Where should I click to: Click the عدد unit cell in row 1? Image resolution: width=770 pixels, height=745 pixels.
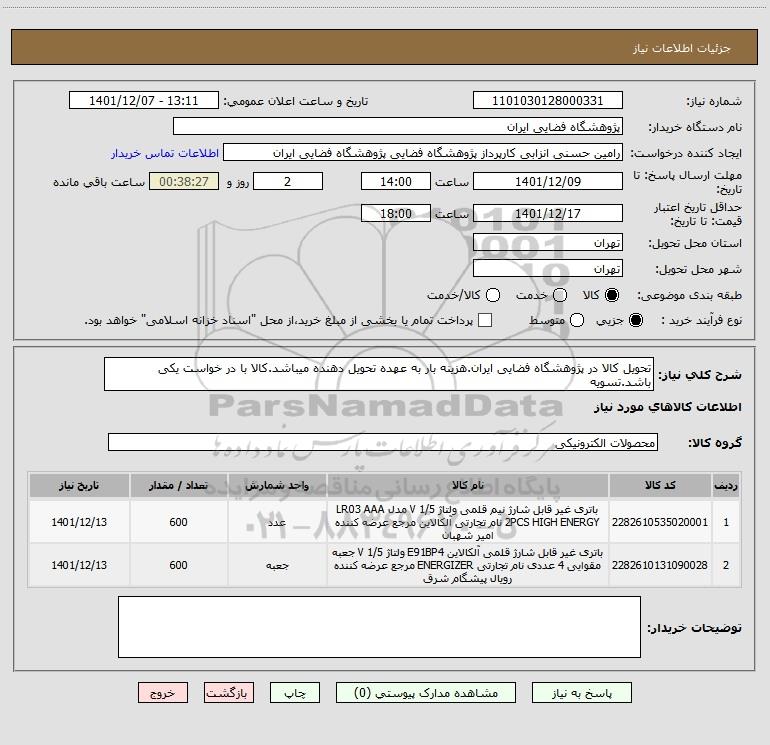tap(277, 522)
